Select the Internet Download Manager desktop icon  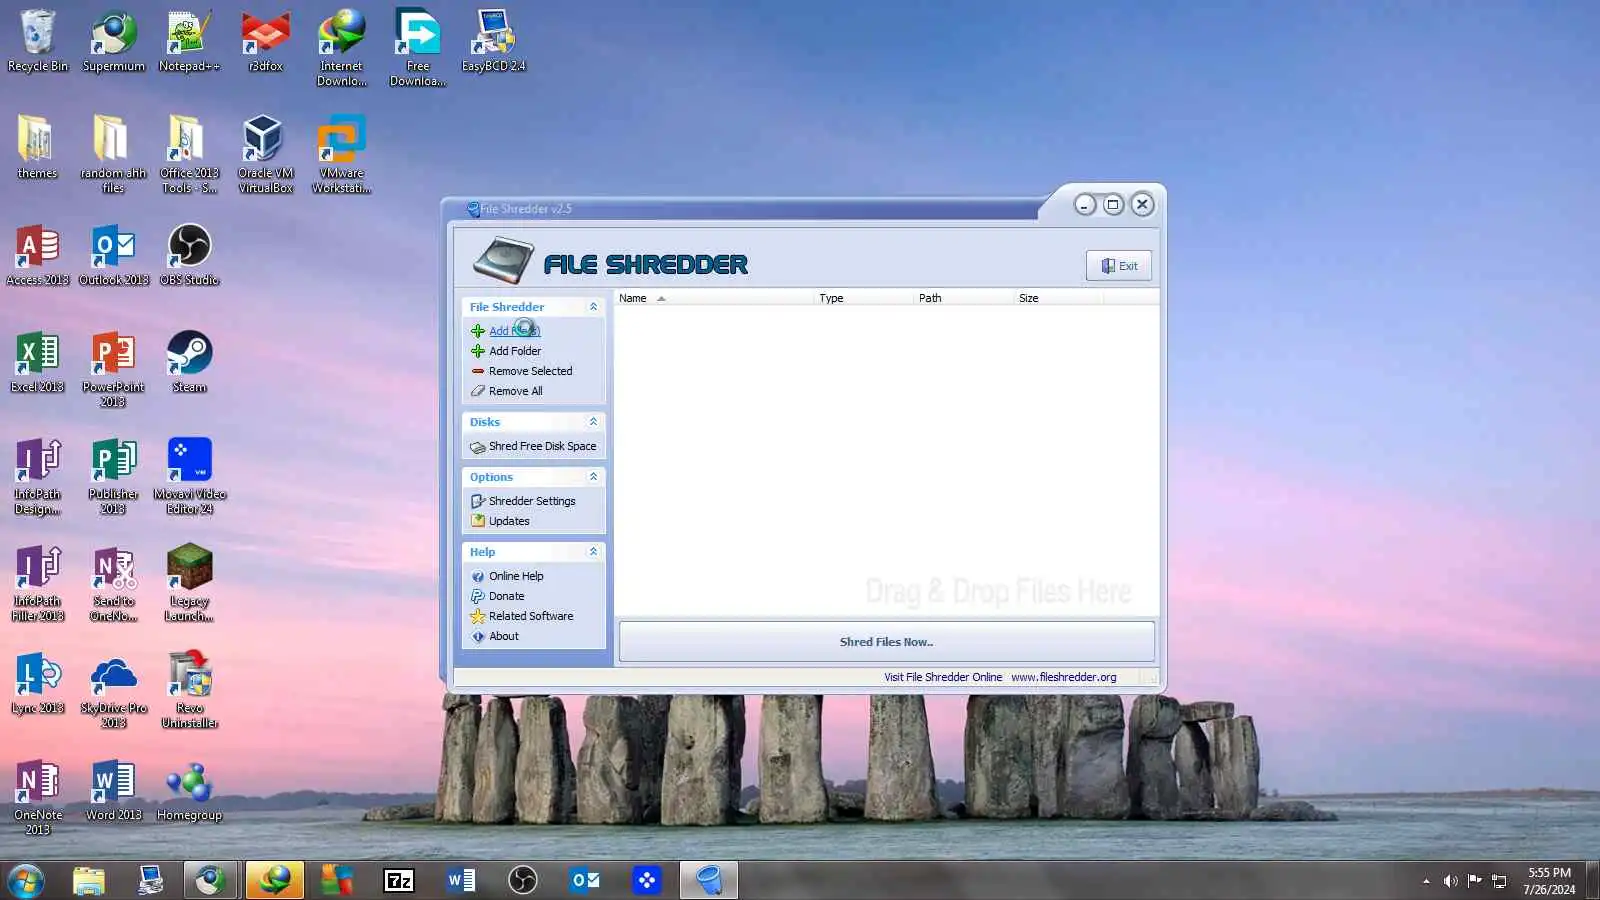tap(342, 48)
